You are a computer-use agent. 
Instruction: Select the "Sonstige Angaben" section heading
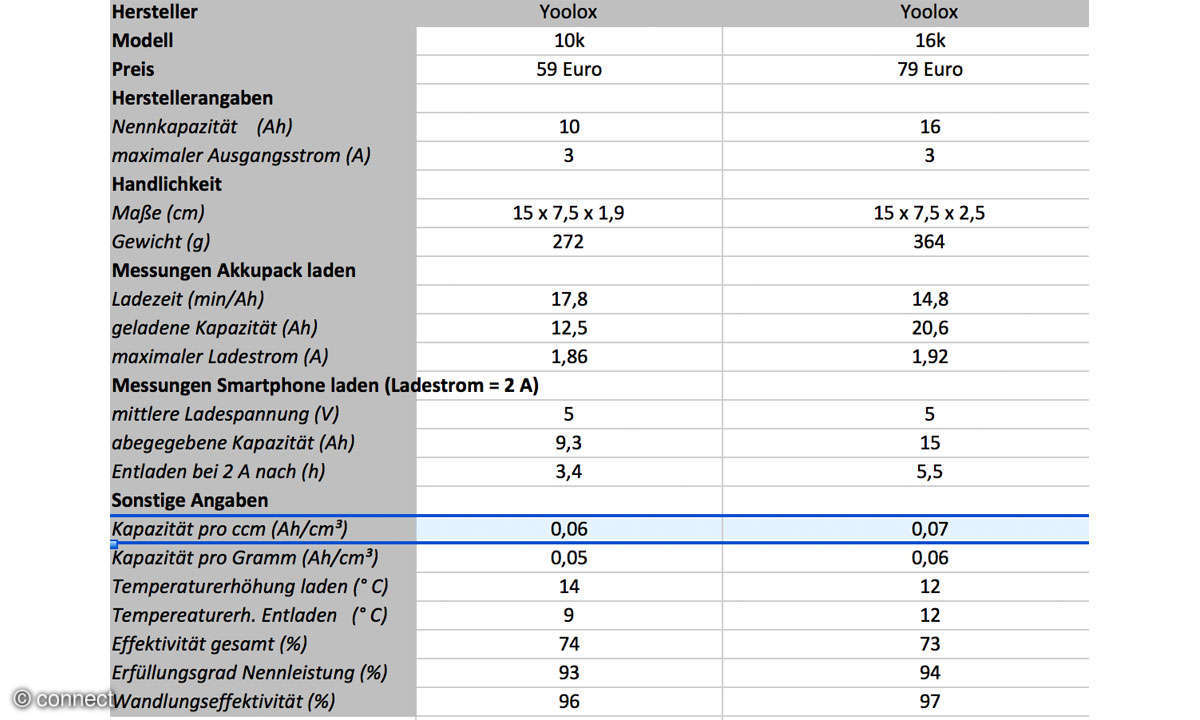(190, 500)
